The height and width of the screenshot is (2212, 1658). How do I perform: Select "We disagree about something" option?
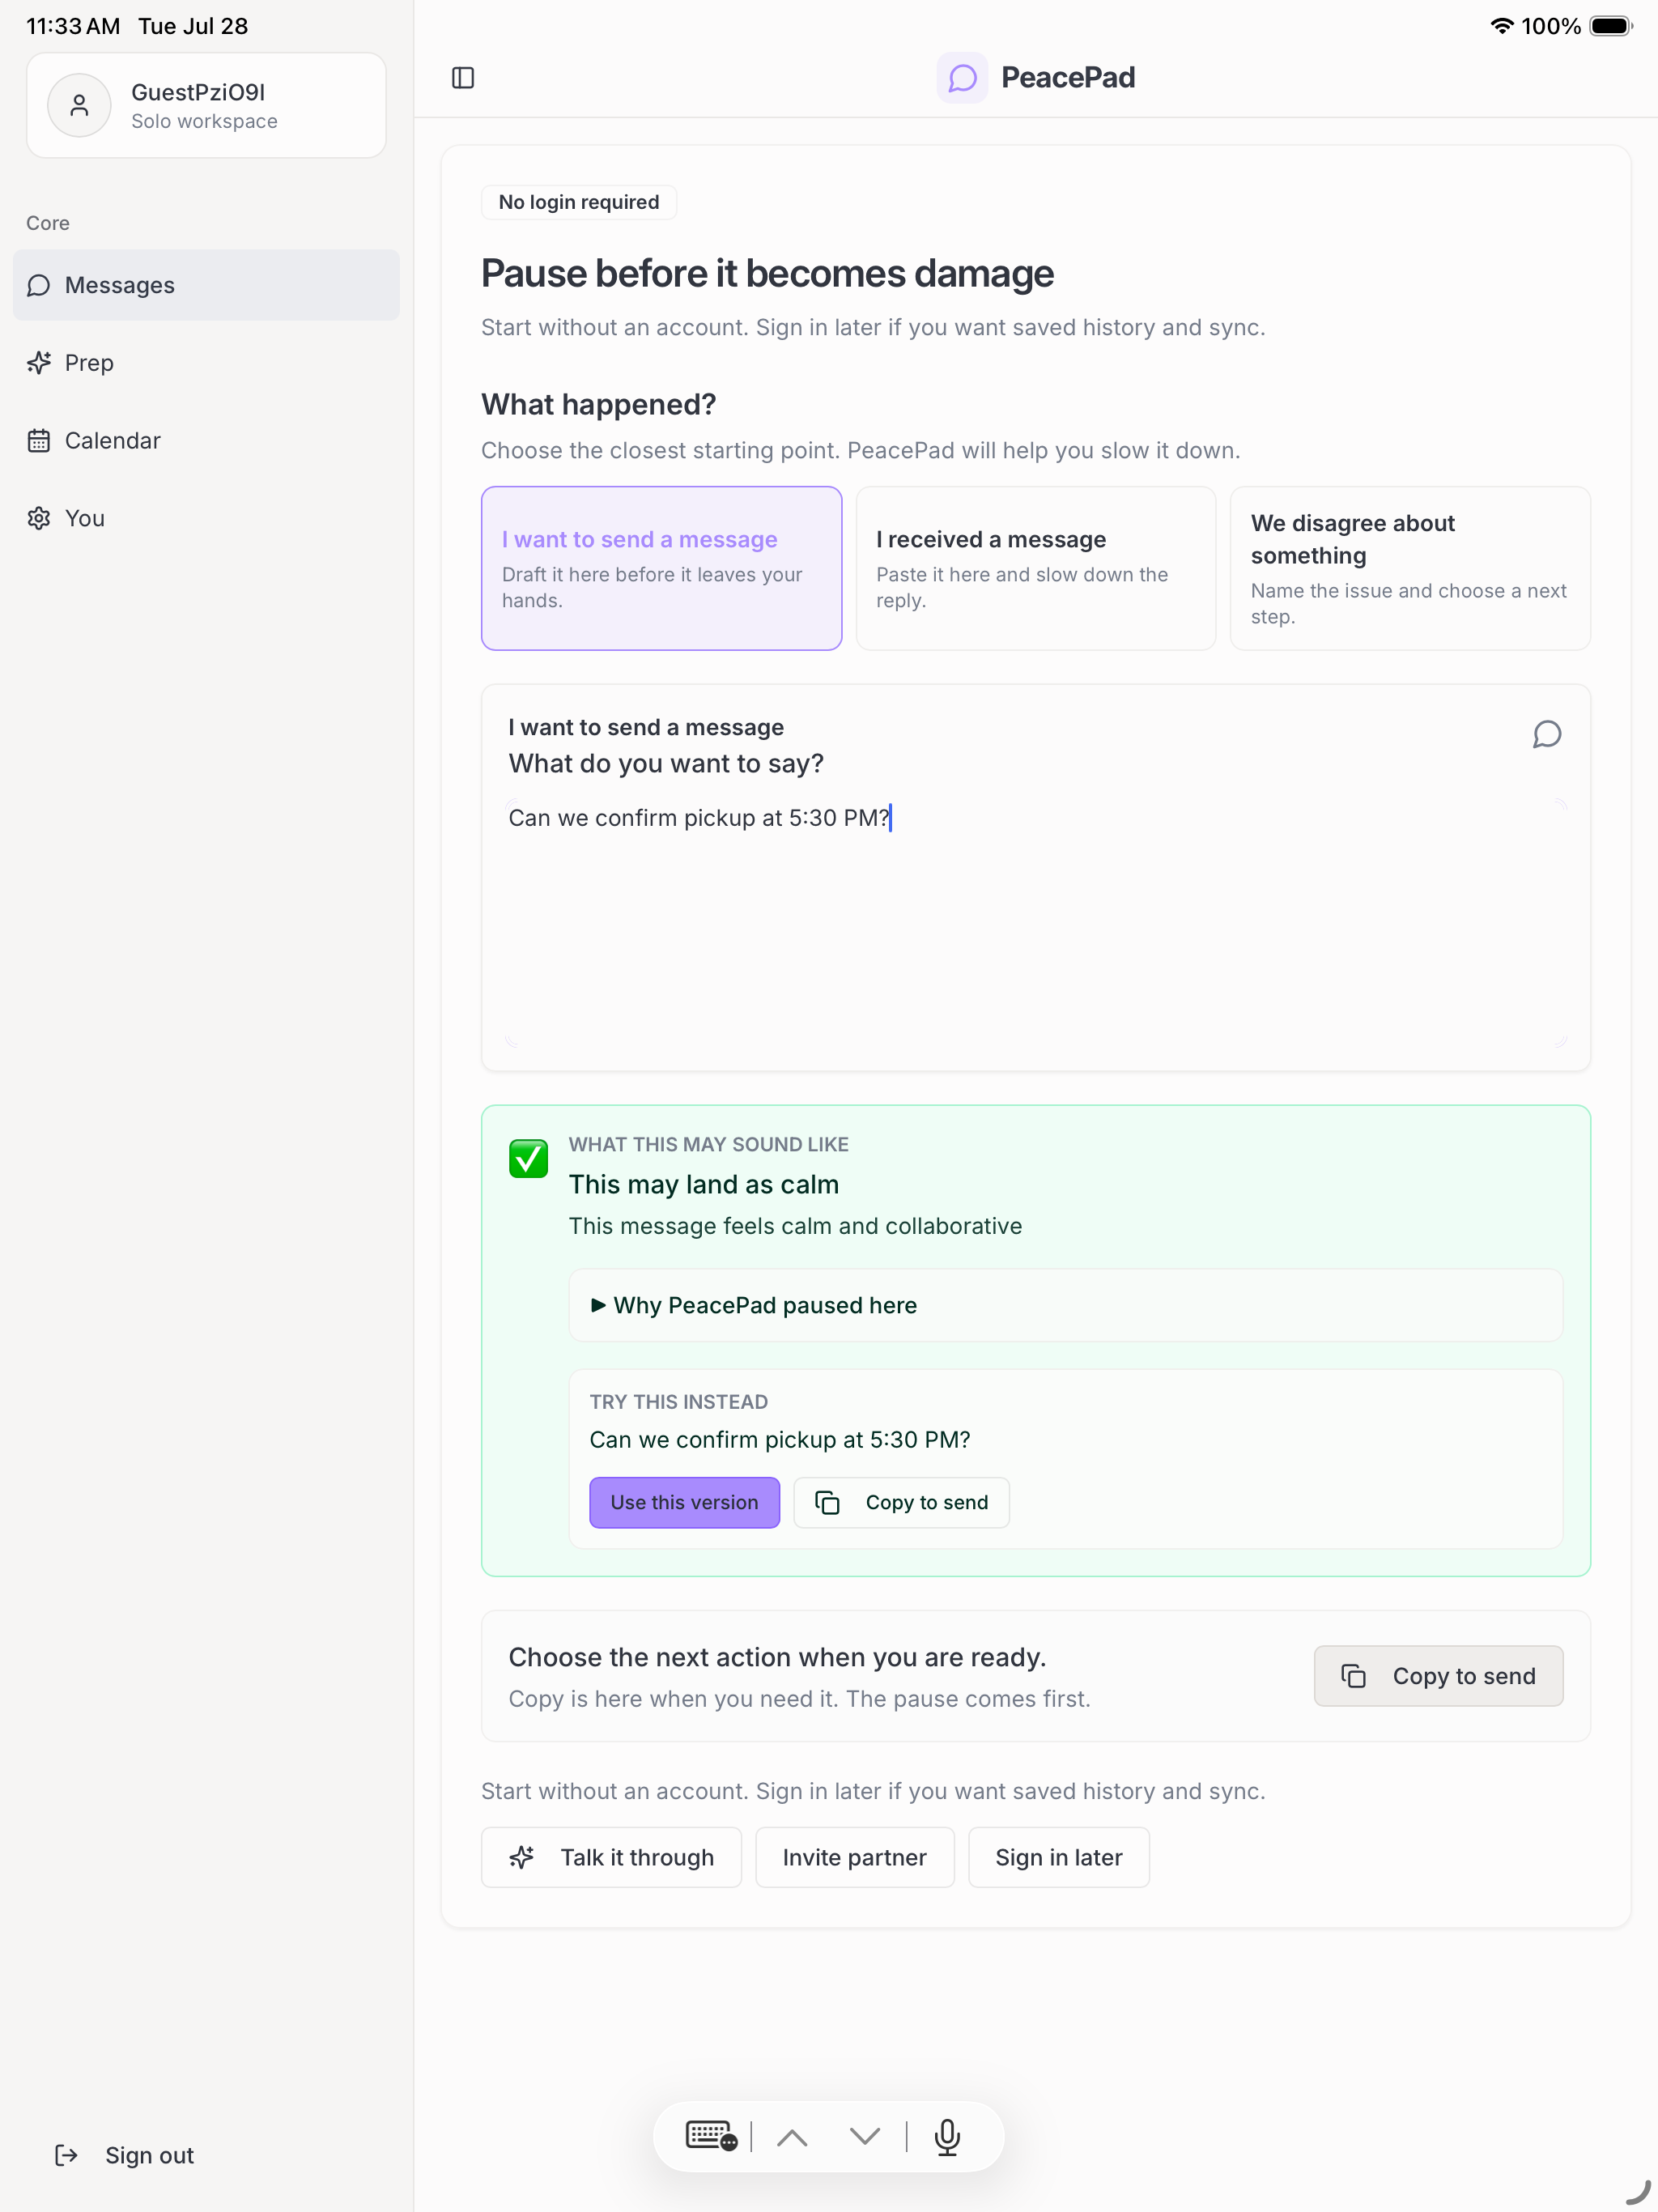point(1410,568)
